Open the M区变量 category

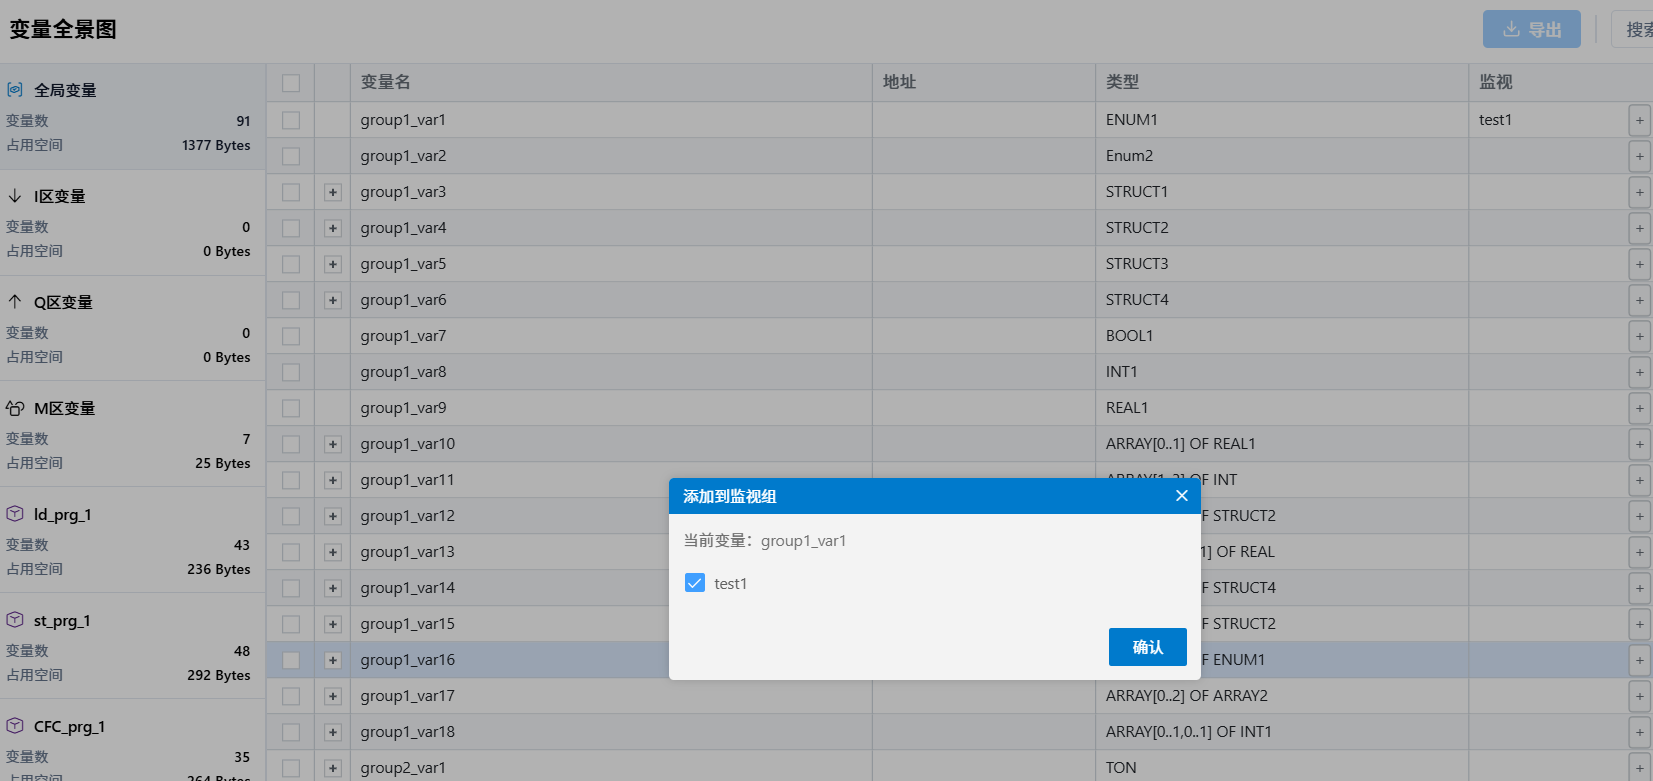tap(132, 435)
